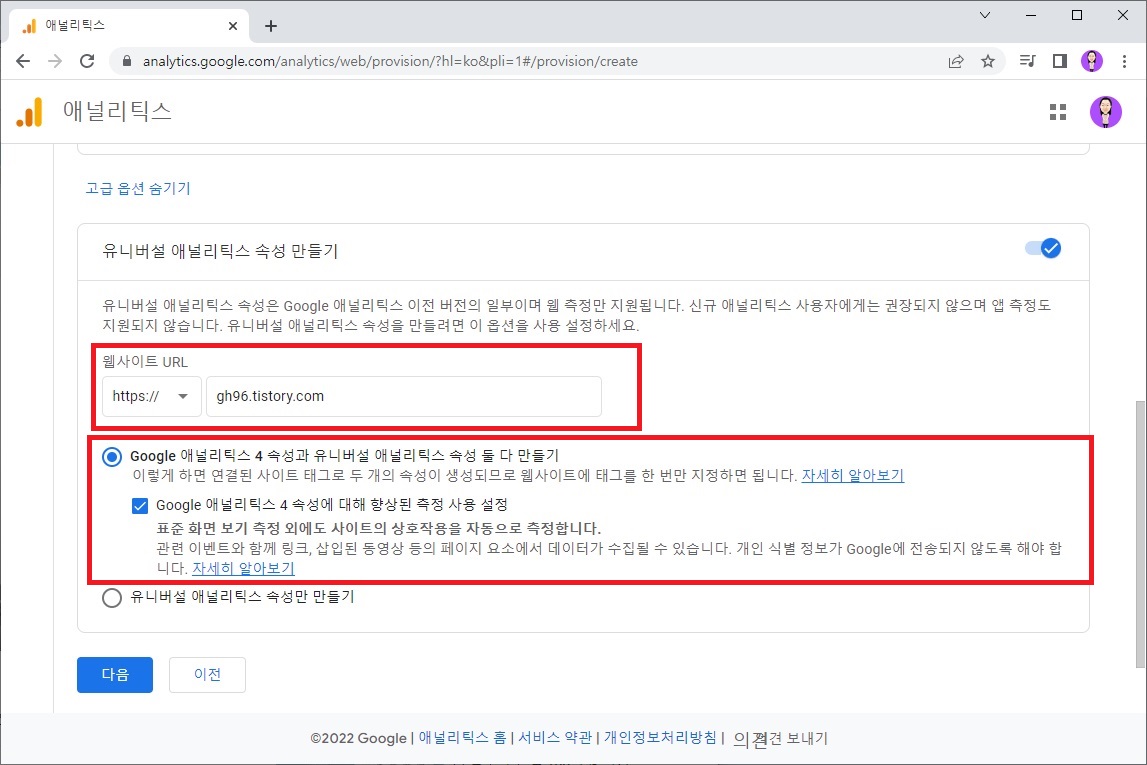Open 서비스 약관 footer link
The height and width of the screenshot is (765, 1147).
tap(555, 738)
